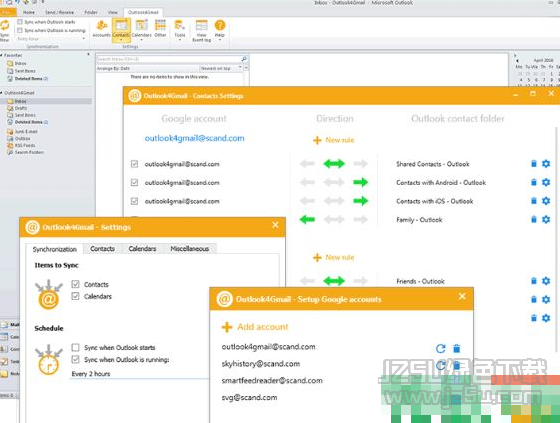Collapse the Favorites folder group

pyautogui.click(x=1, y=55)
